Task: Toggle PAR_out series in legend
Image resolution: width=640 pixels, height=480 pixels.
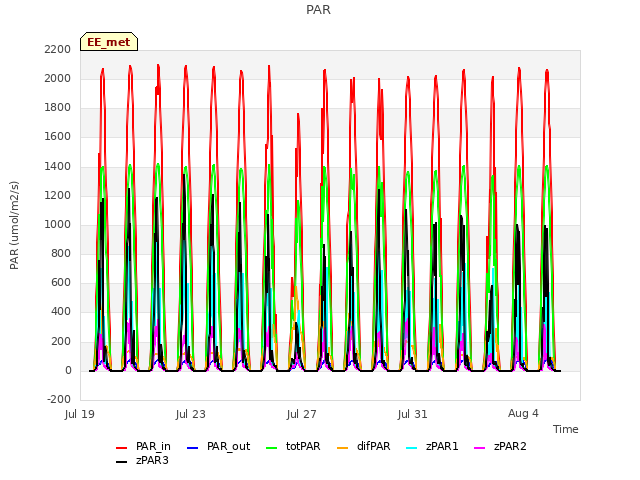Action: pyautogui.click(x=218, y=447)
